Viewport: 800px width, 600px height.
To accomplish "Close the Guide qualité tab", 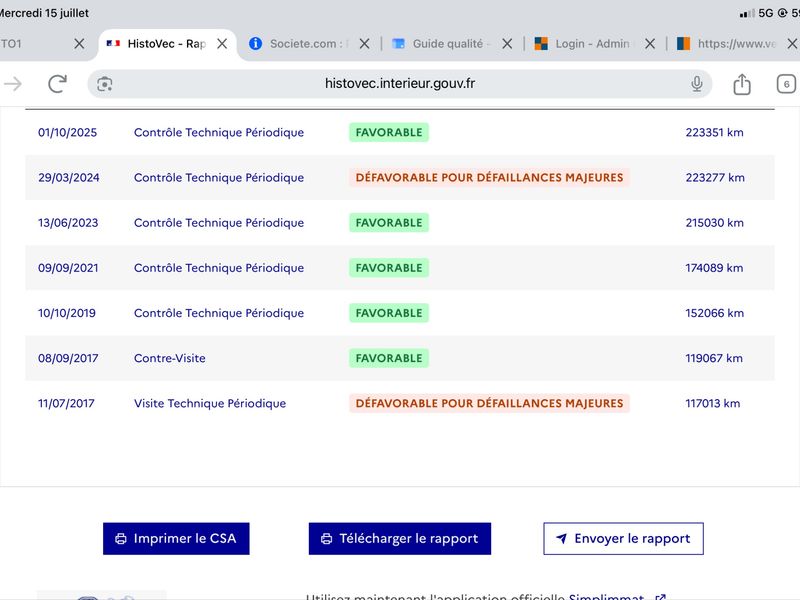I will tap(507, 44).
